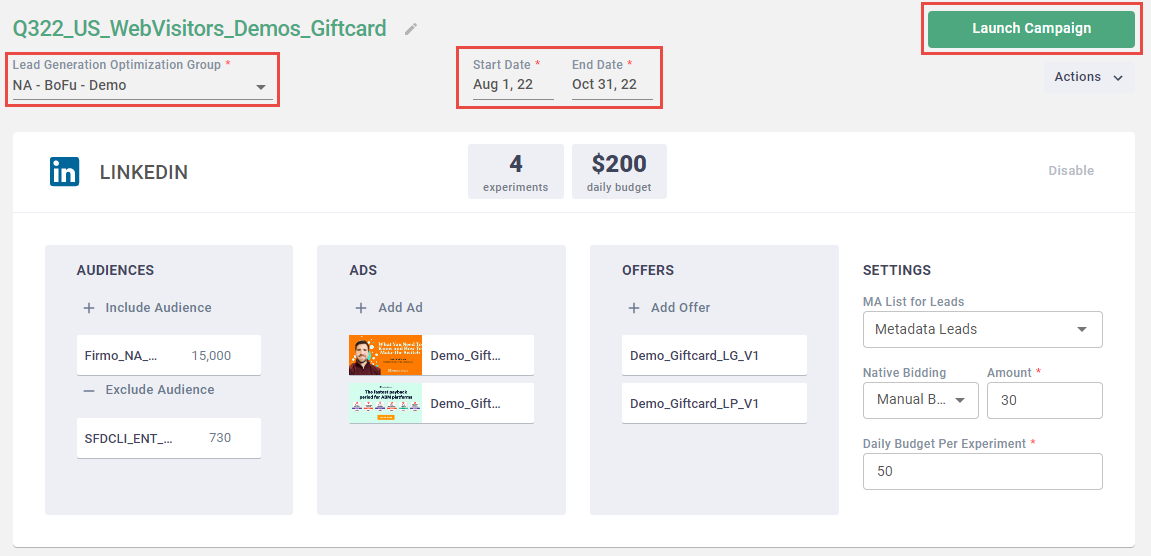The image size is (1151, 556).
Task: Click the Start Date field
Action: click(513, 85)
